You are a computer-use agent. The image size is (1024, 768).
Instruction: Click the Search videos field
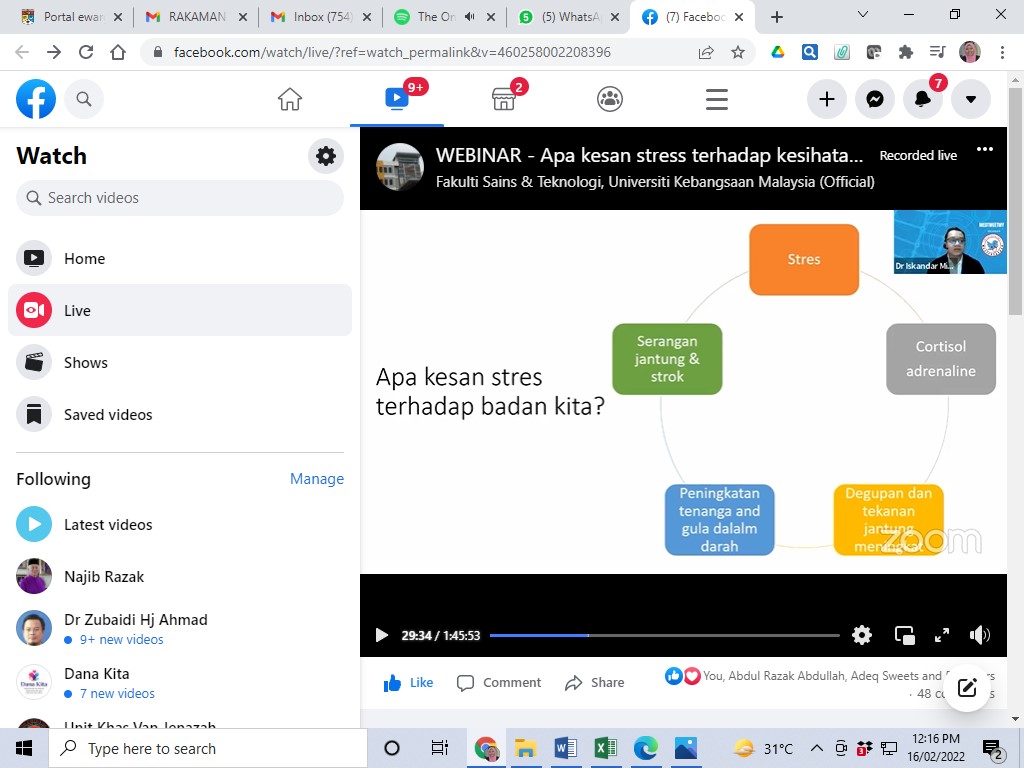point(180,198)
